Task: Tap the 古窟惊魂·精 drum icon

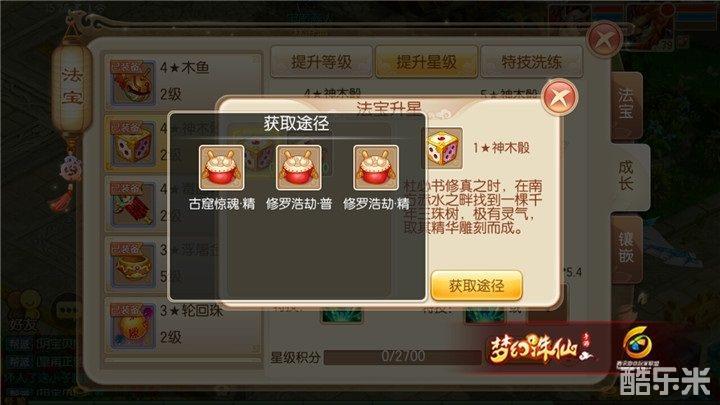Action: coord(221,168)
